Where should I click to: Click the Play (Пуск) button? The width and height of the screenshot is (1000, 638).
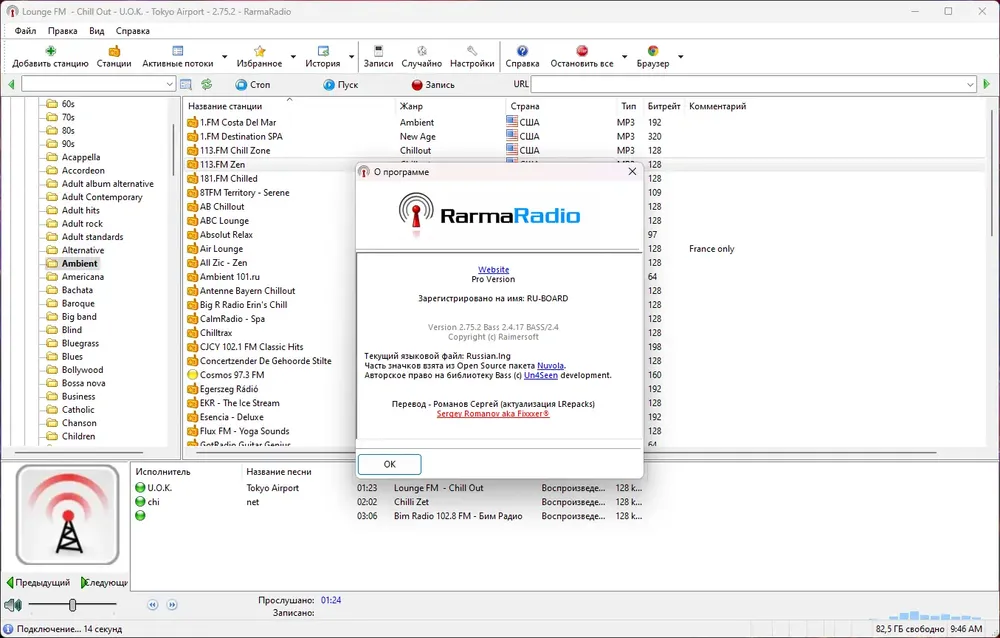tap(341, 84)
